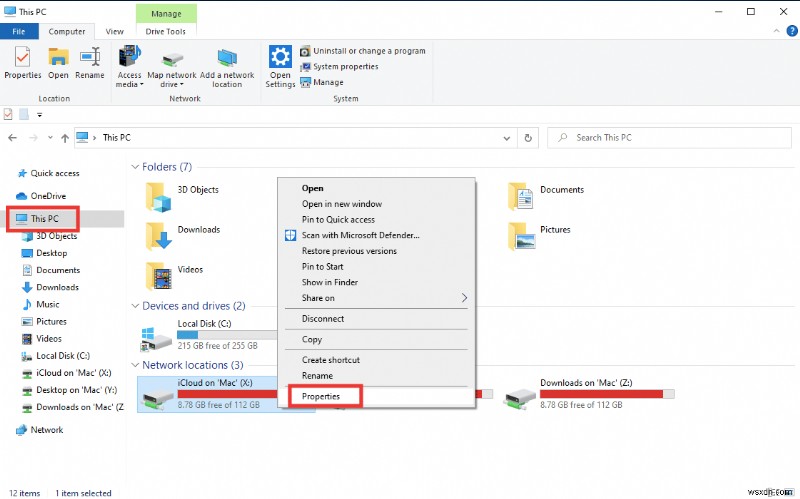Select the 3D Objects folder icon

158,197
